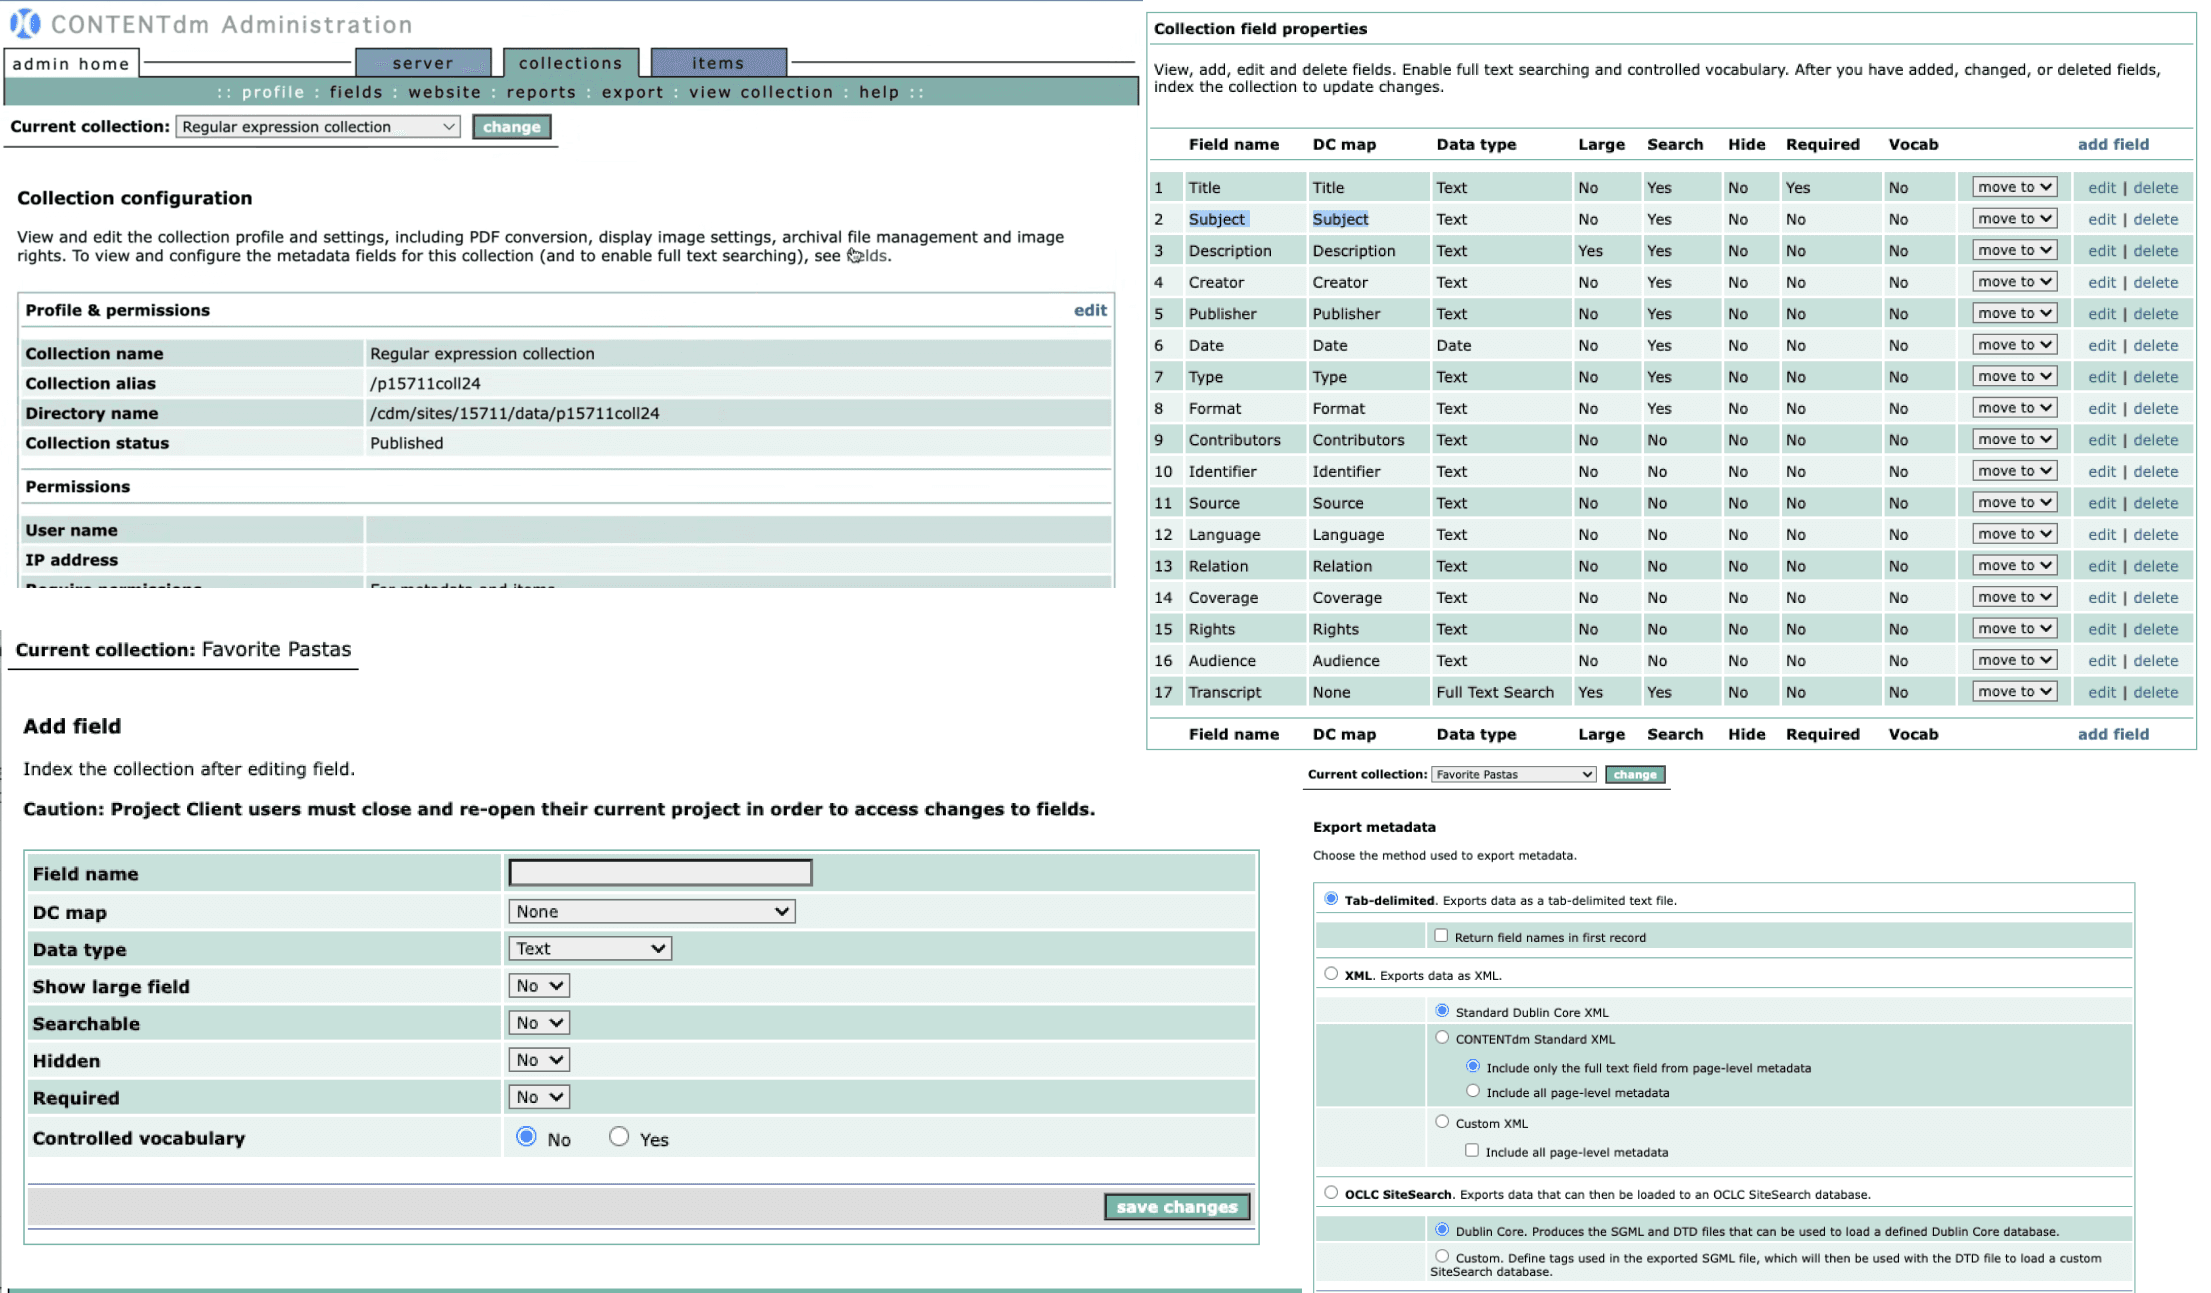Click the CONTENTdm logo icon
This screenshot has height=1293, width=2211.
[x=24, y=22]
